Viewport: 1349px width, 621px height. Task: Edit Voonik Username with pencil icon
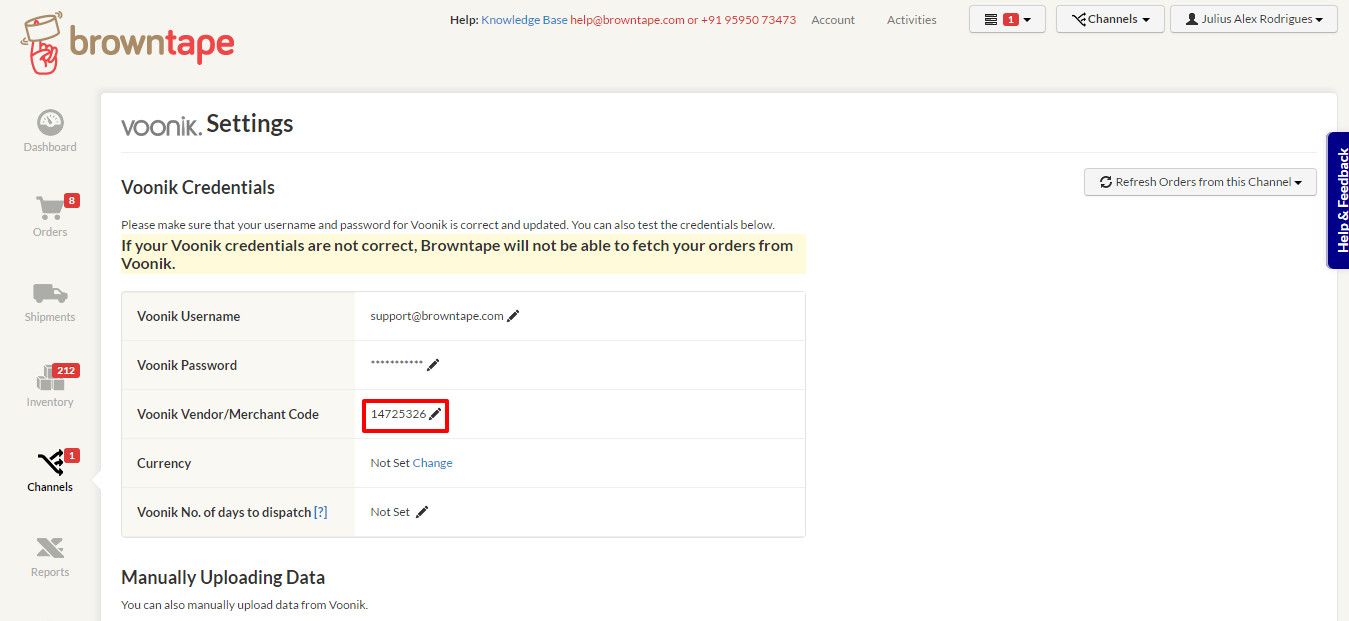513,316
